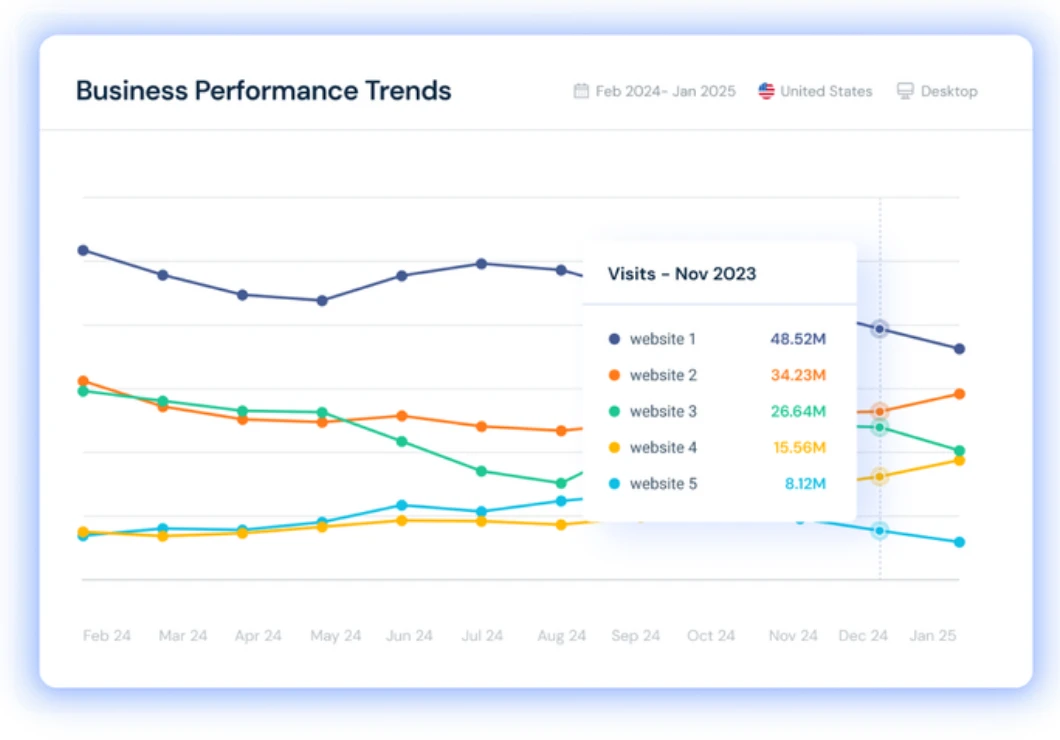
Task: Select the website 3 label in tooltip
Action: point(663,411)
